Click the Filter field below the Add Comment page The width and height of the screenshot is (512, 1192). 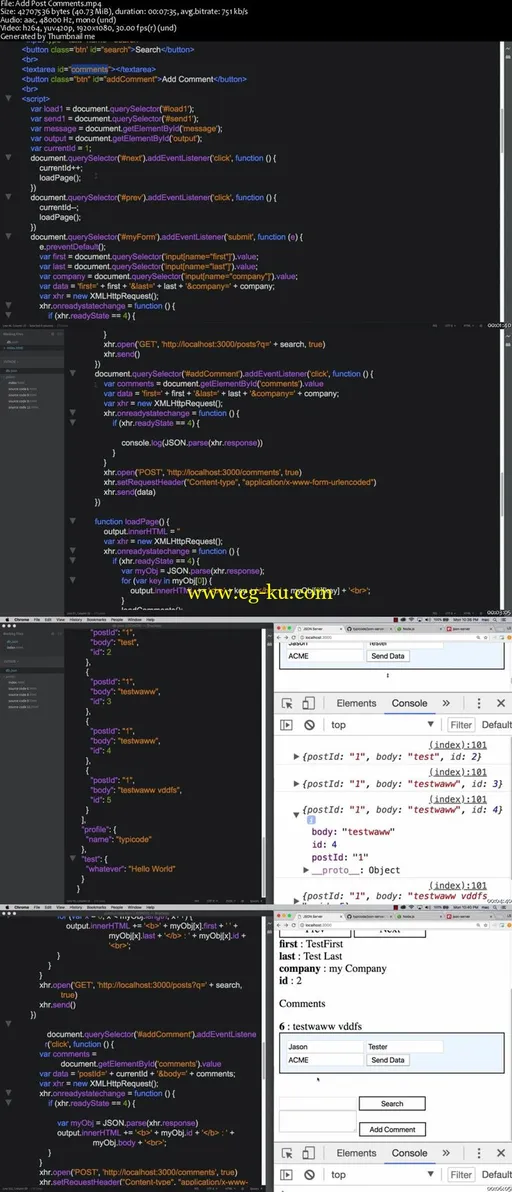click(461, 1175)
